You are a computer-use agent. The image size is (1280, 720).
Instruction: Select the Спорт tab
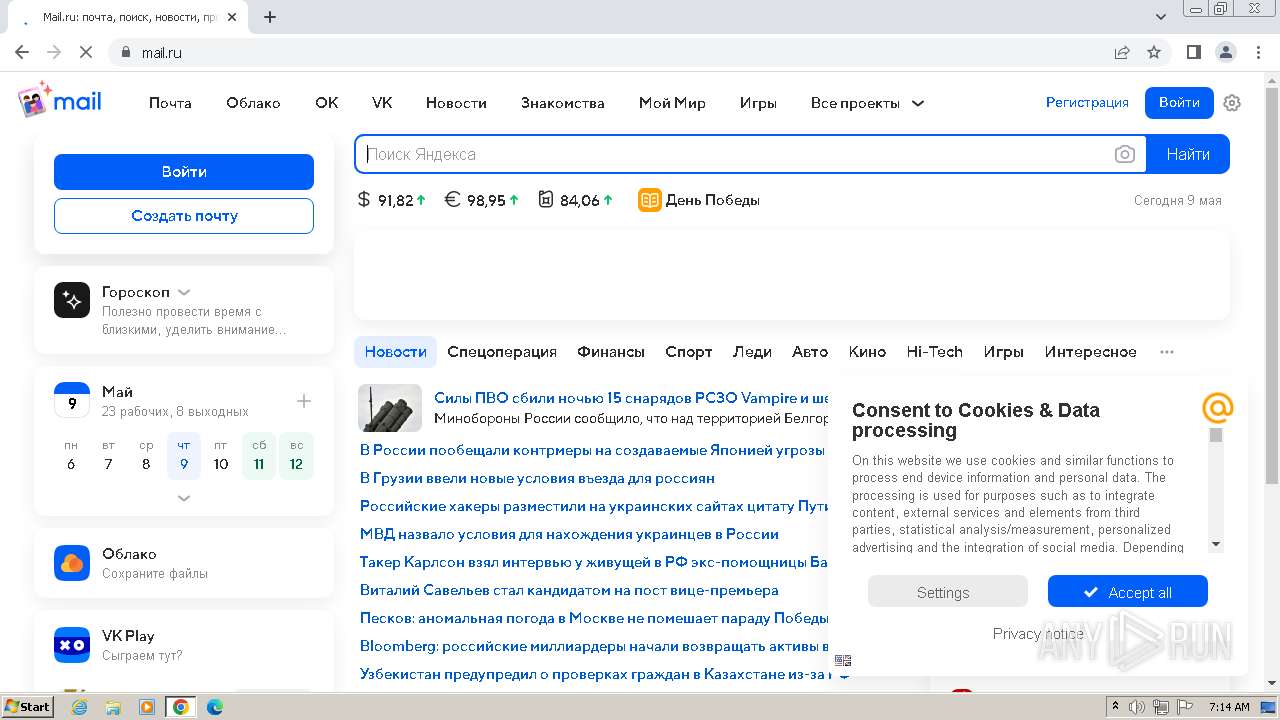[x=689, y=352]
